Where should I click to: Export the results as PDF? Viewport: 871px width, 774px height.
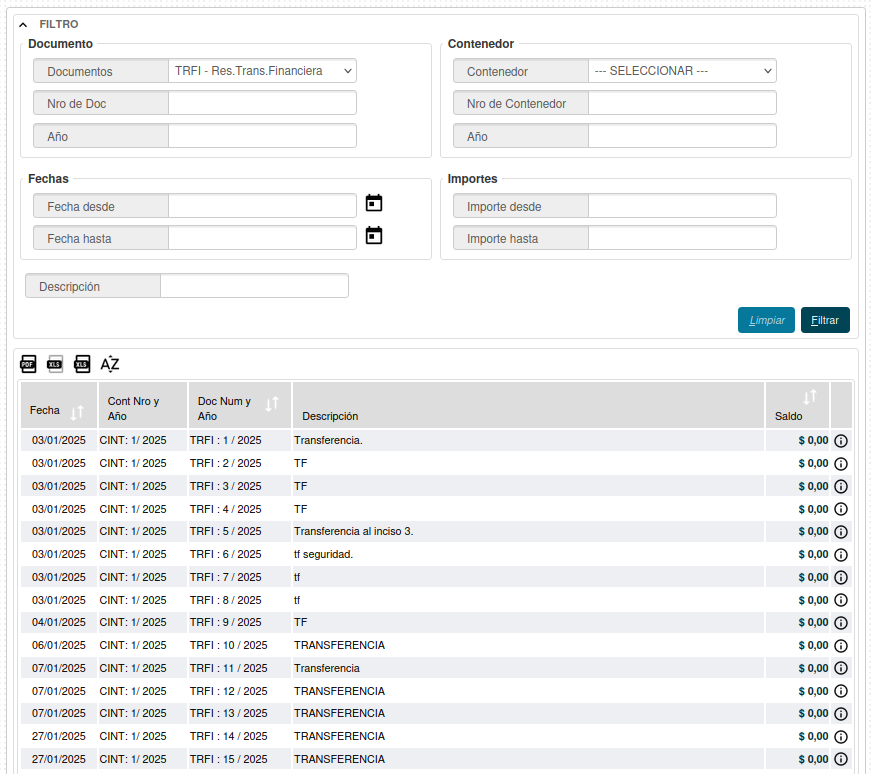coord(28,364)
